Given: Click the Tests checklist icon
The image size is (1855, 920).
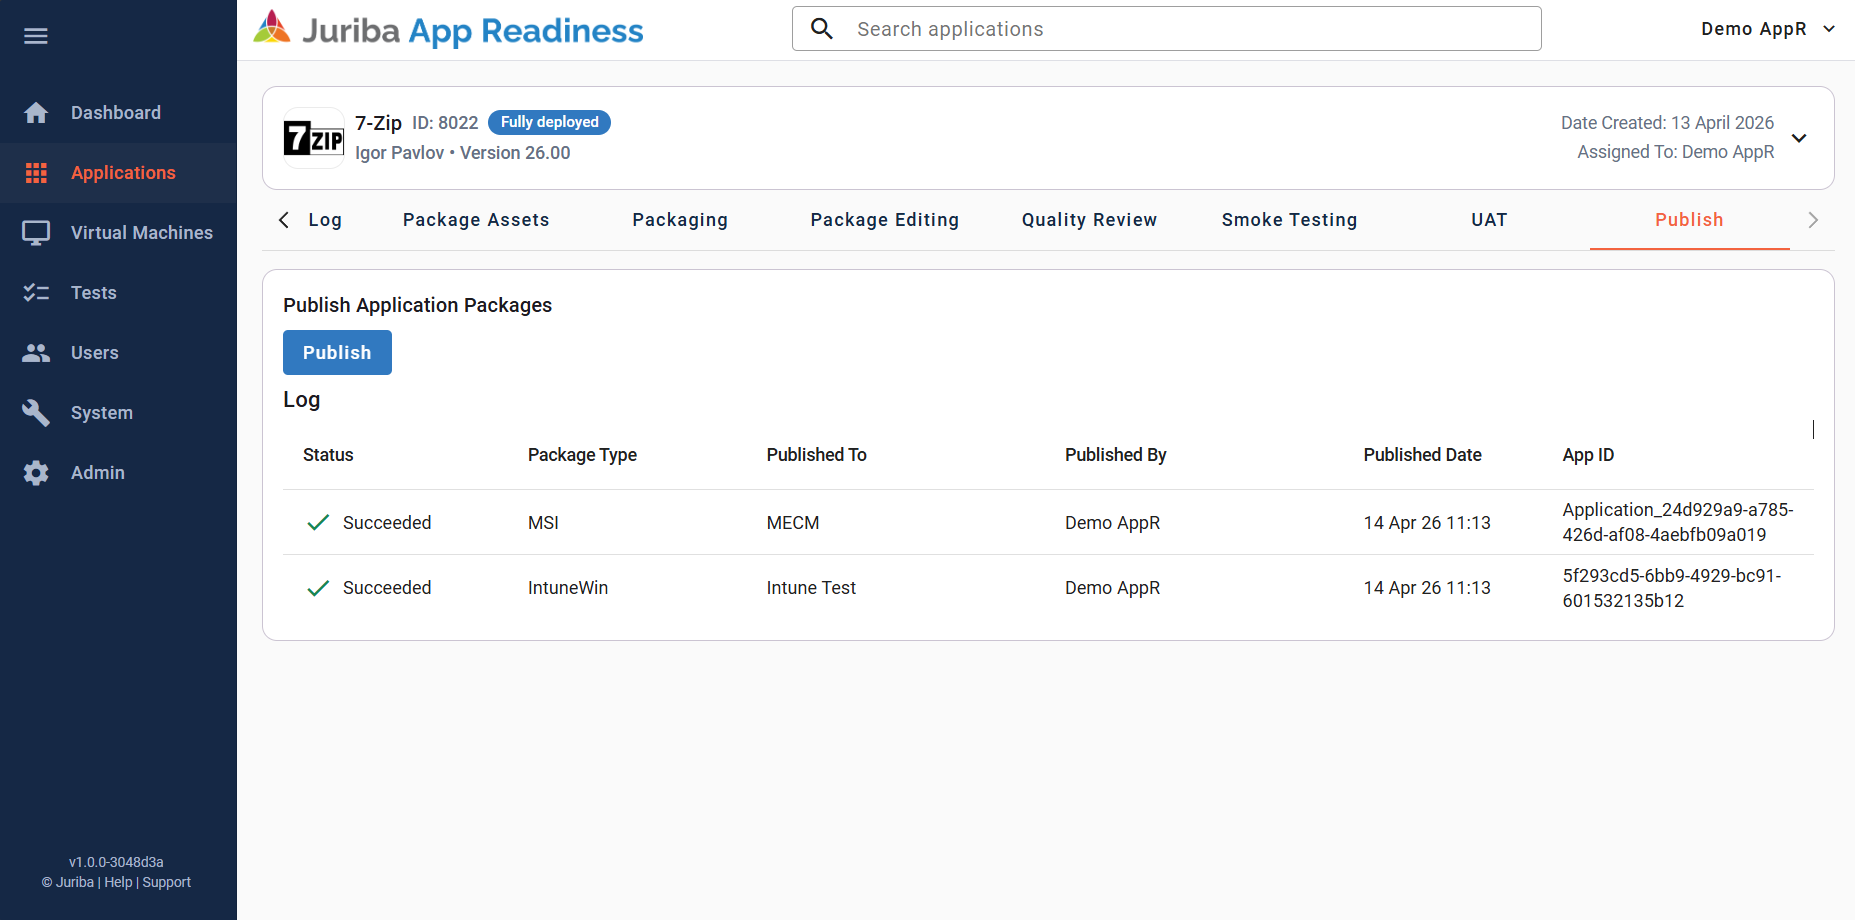Looking at the screenshot, I should coord(36,293).
